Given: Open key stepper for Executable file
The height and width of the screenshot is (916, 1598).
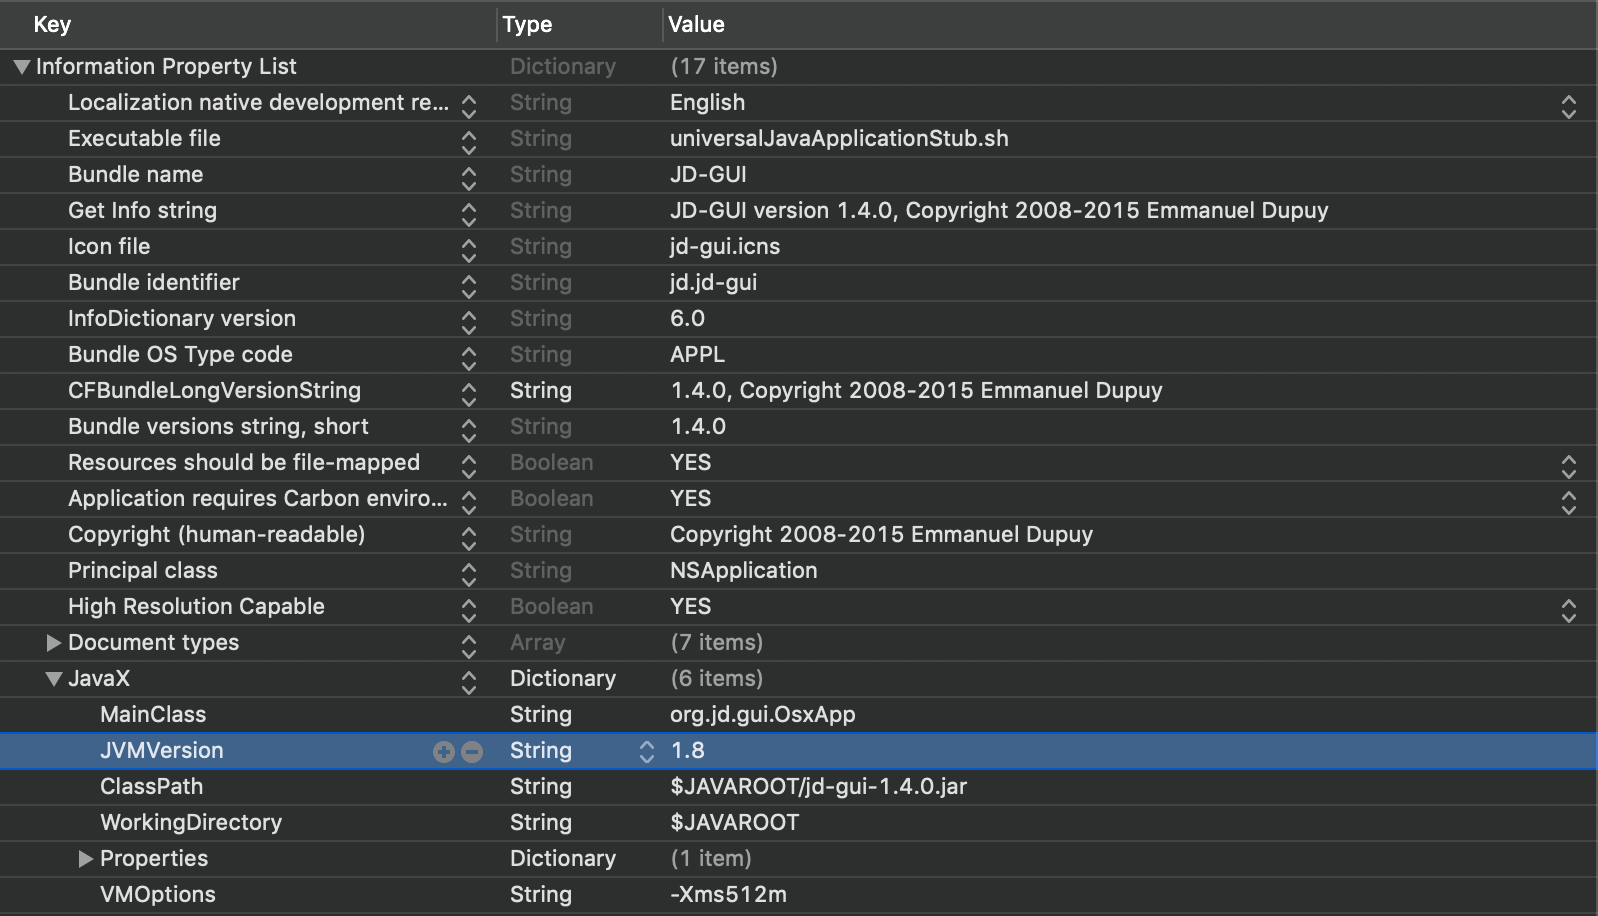Looking at the screenshot, I should 469,143.
